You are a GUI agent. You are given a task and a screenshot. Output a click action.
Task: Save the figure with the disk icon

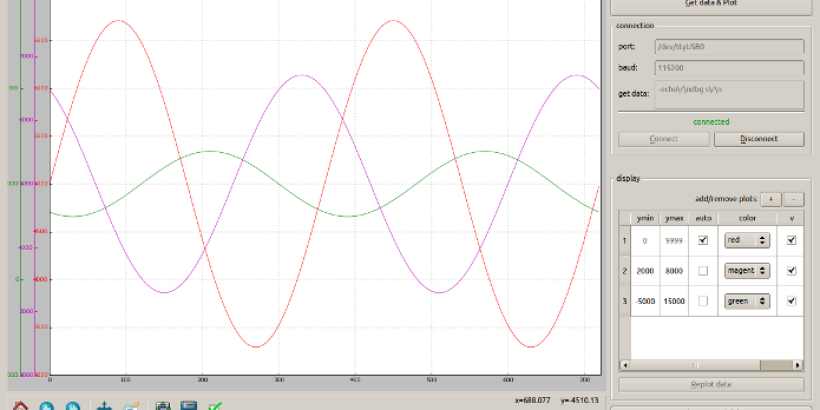(189, 406)
